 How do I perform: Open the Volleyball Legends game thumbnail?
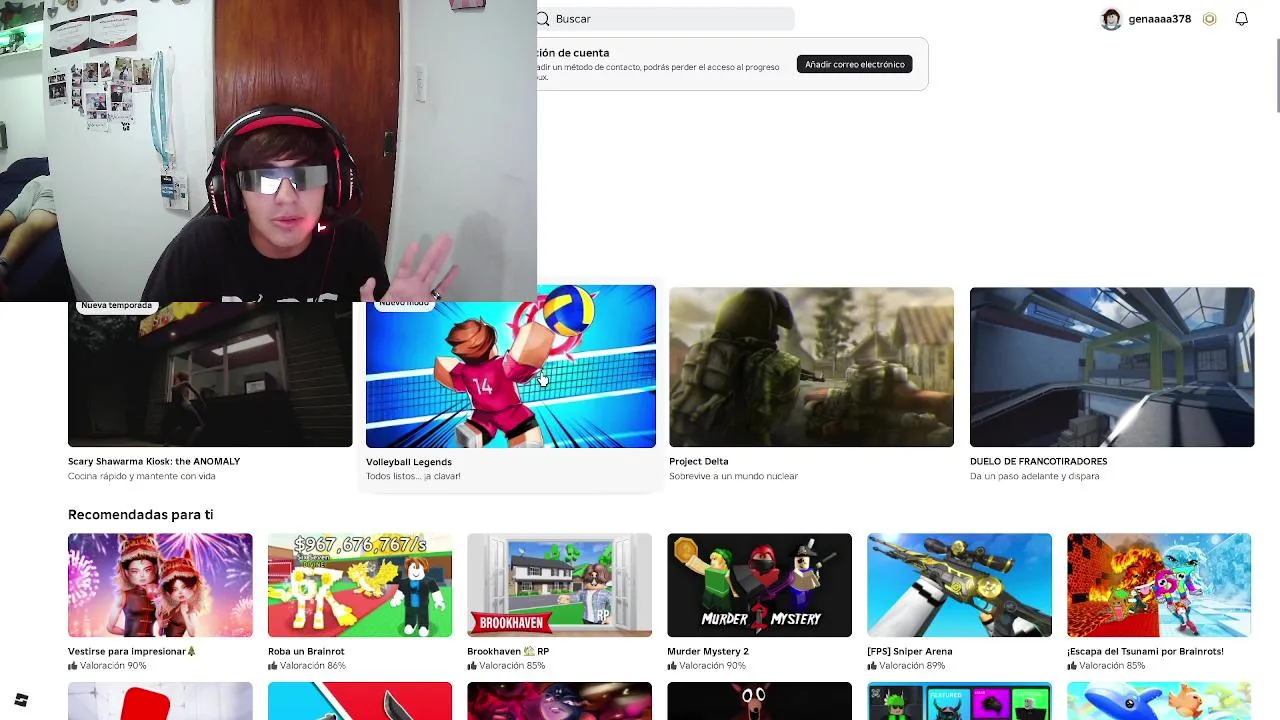[511, 366]
